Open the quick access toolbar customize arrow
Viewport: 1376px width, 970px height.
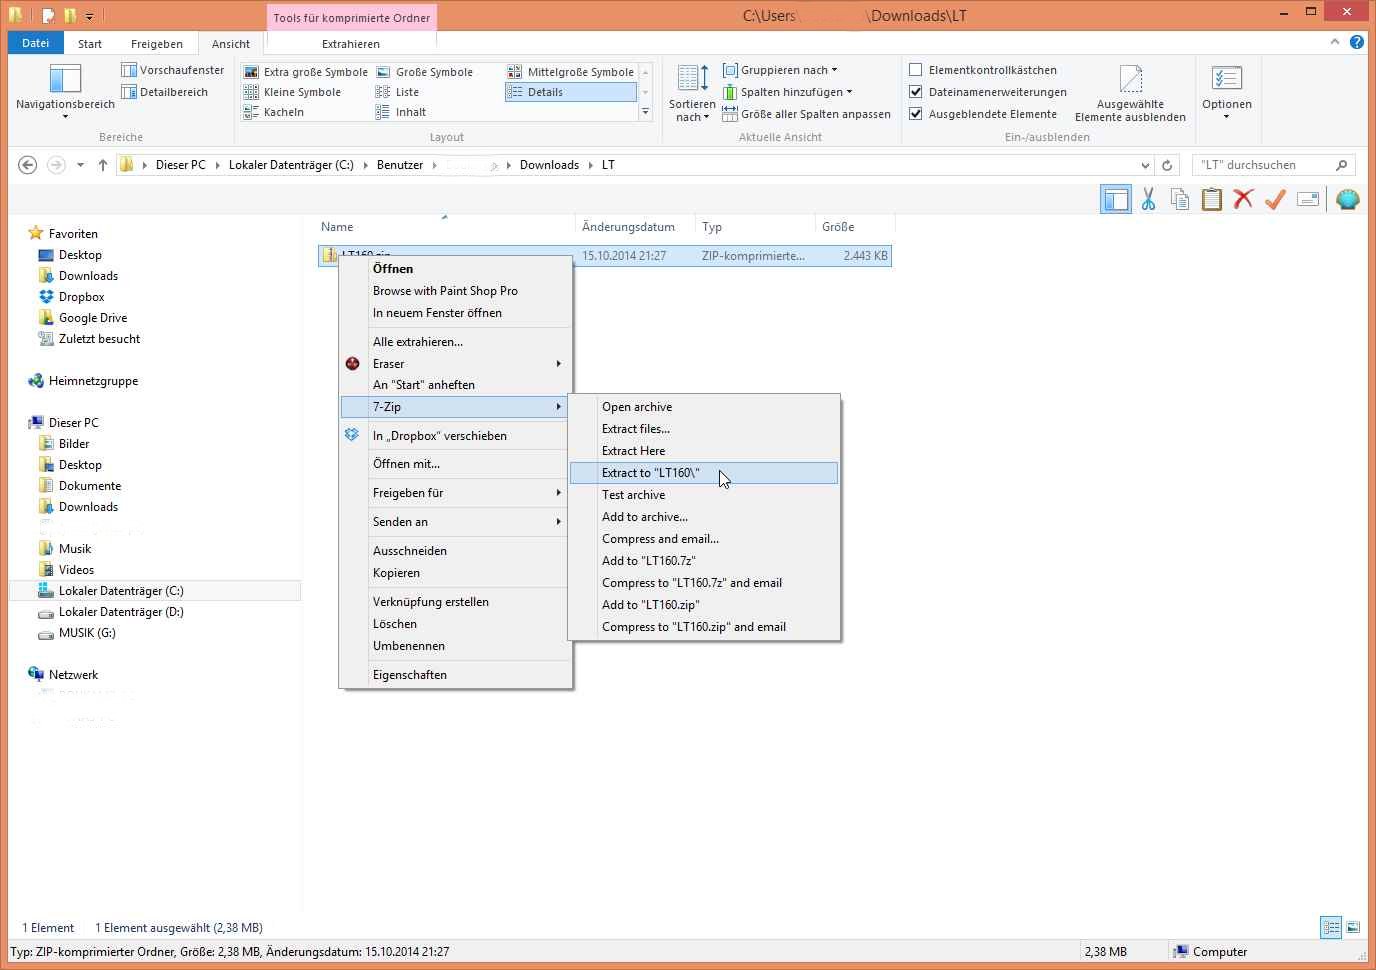[x=89, y=16]
